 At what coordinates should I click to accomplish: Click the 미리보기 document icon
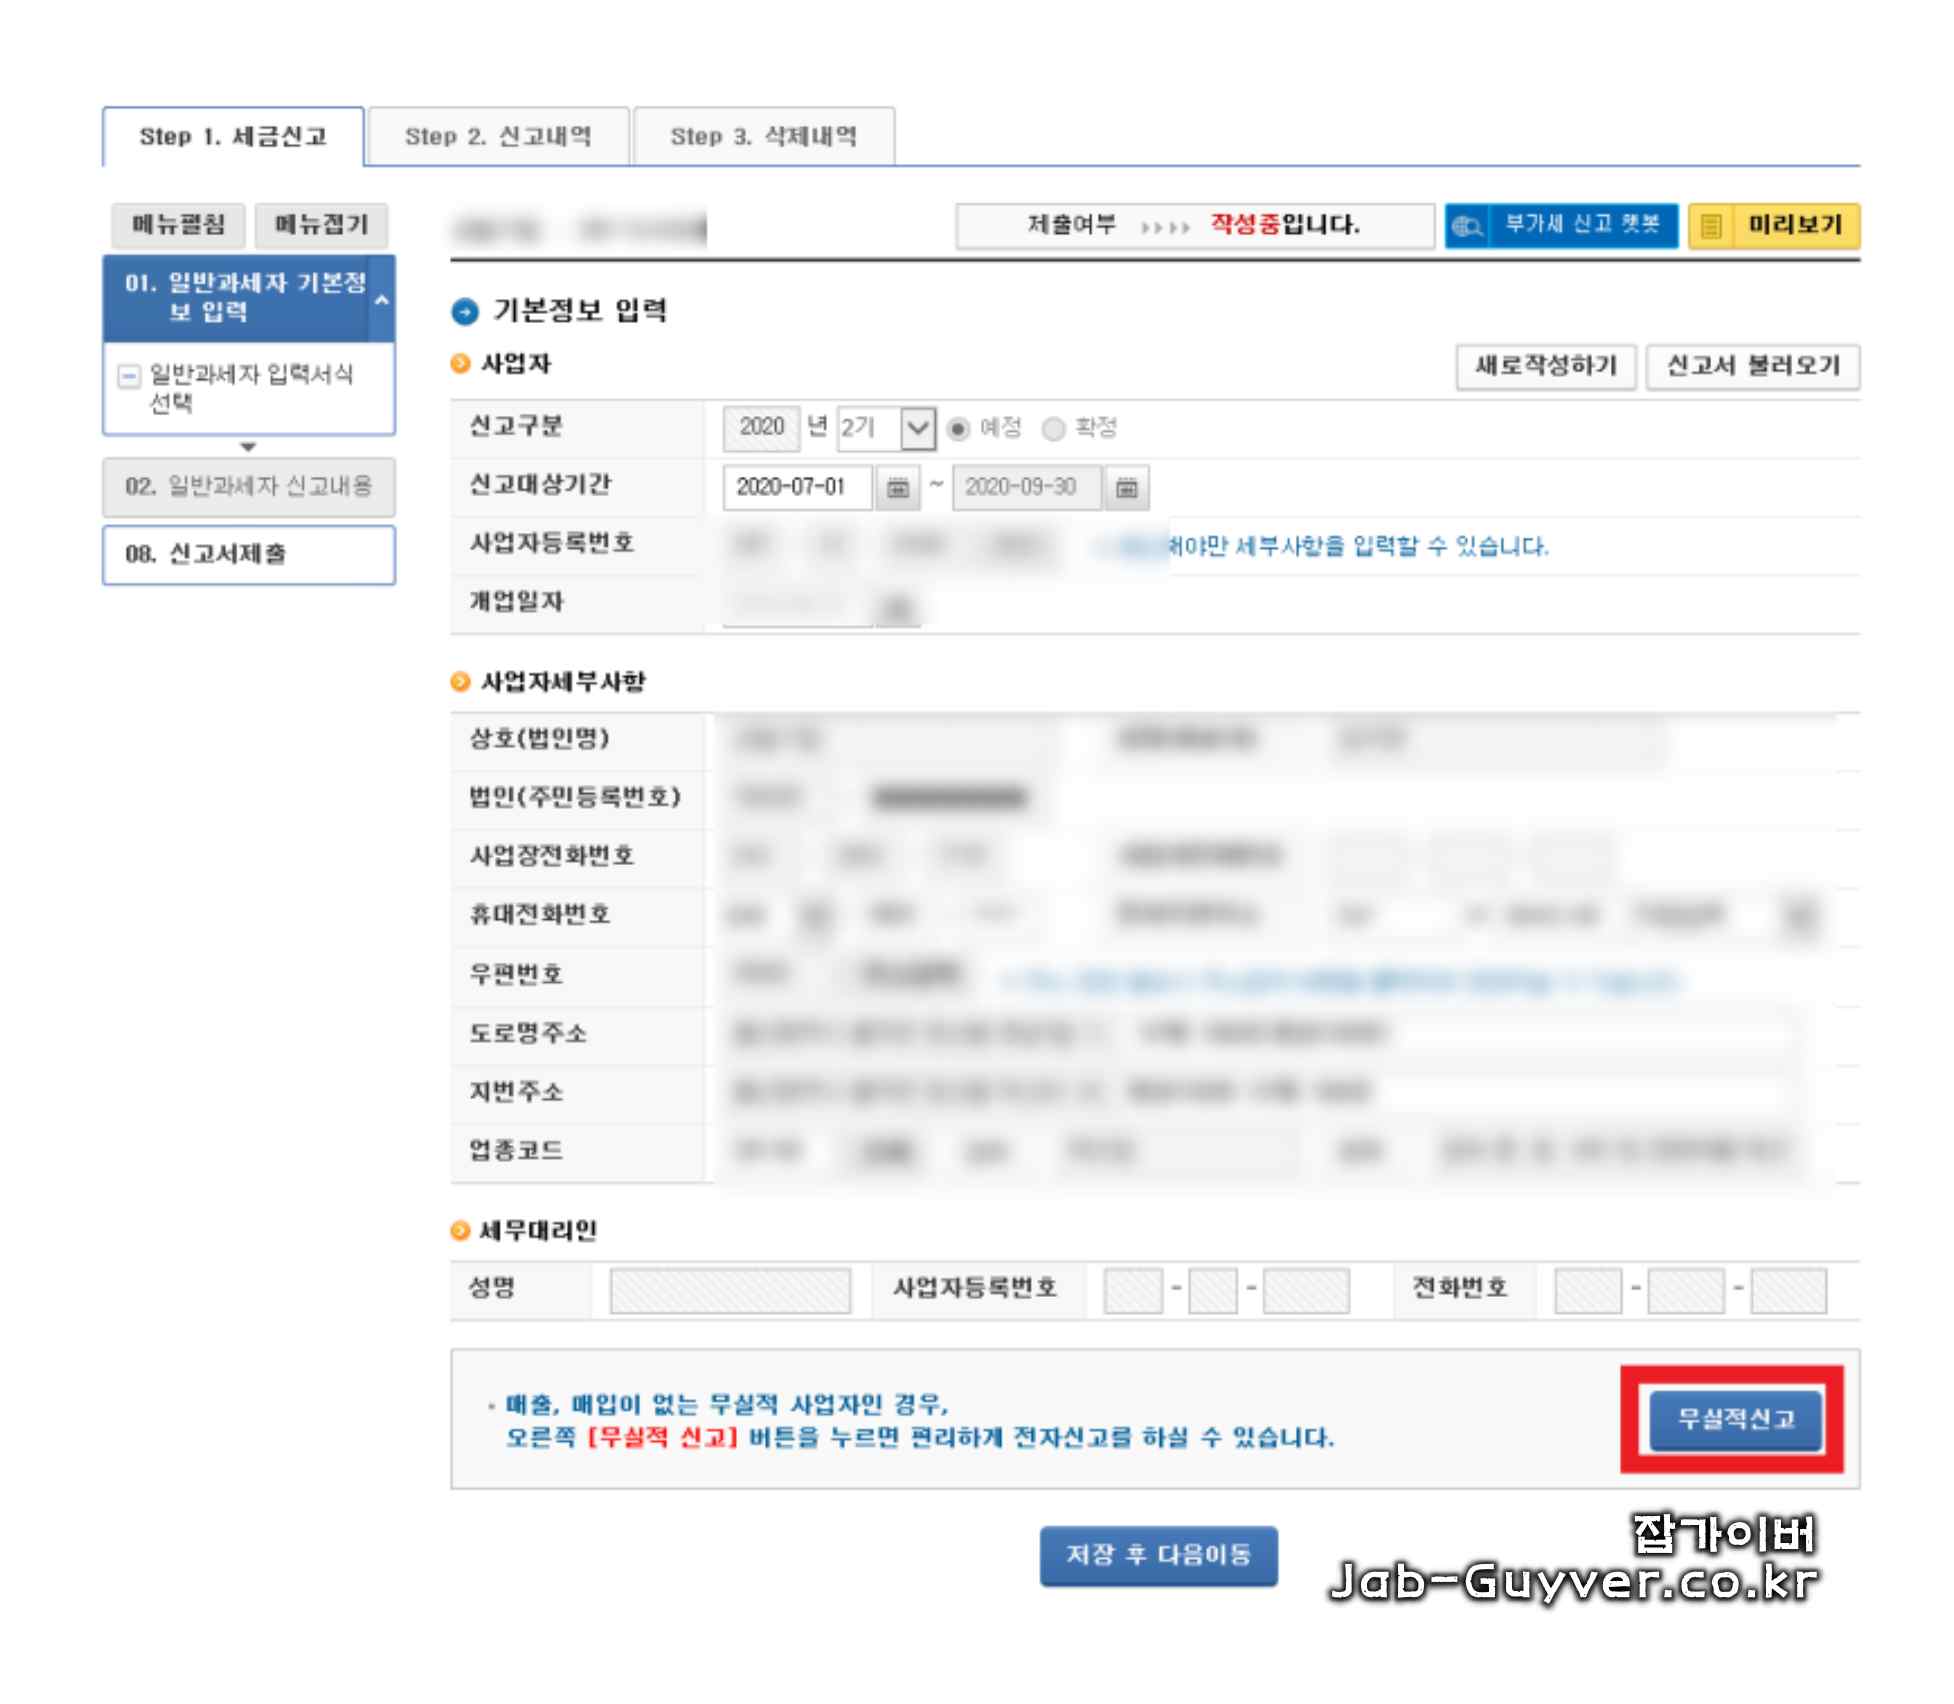click(1710, 226)
